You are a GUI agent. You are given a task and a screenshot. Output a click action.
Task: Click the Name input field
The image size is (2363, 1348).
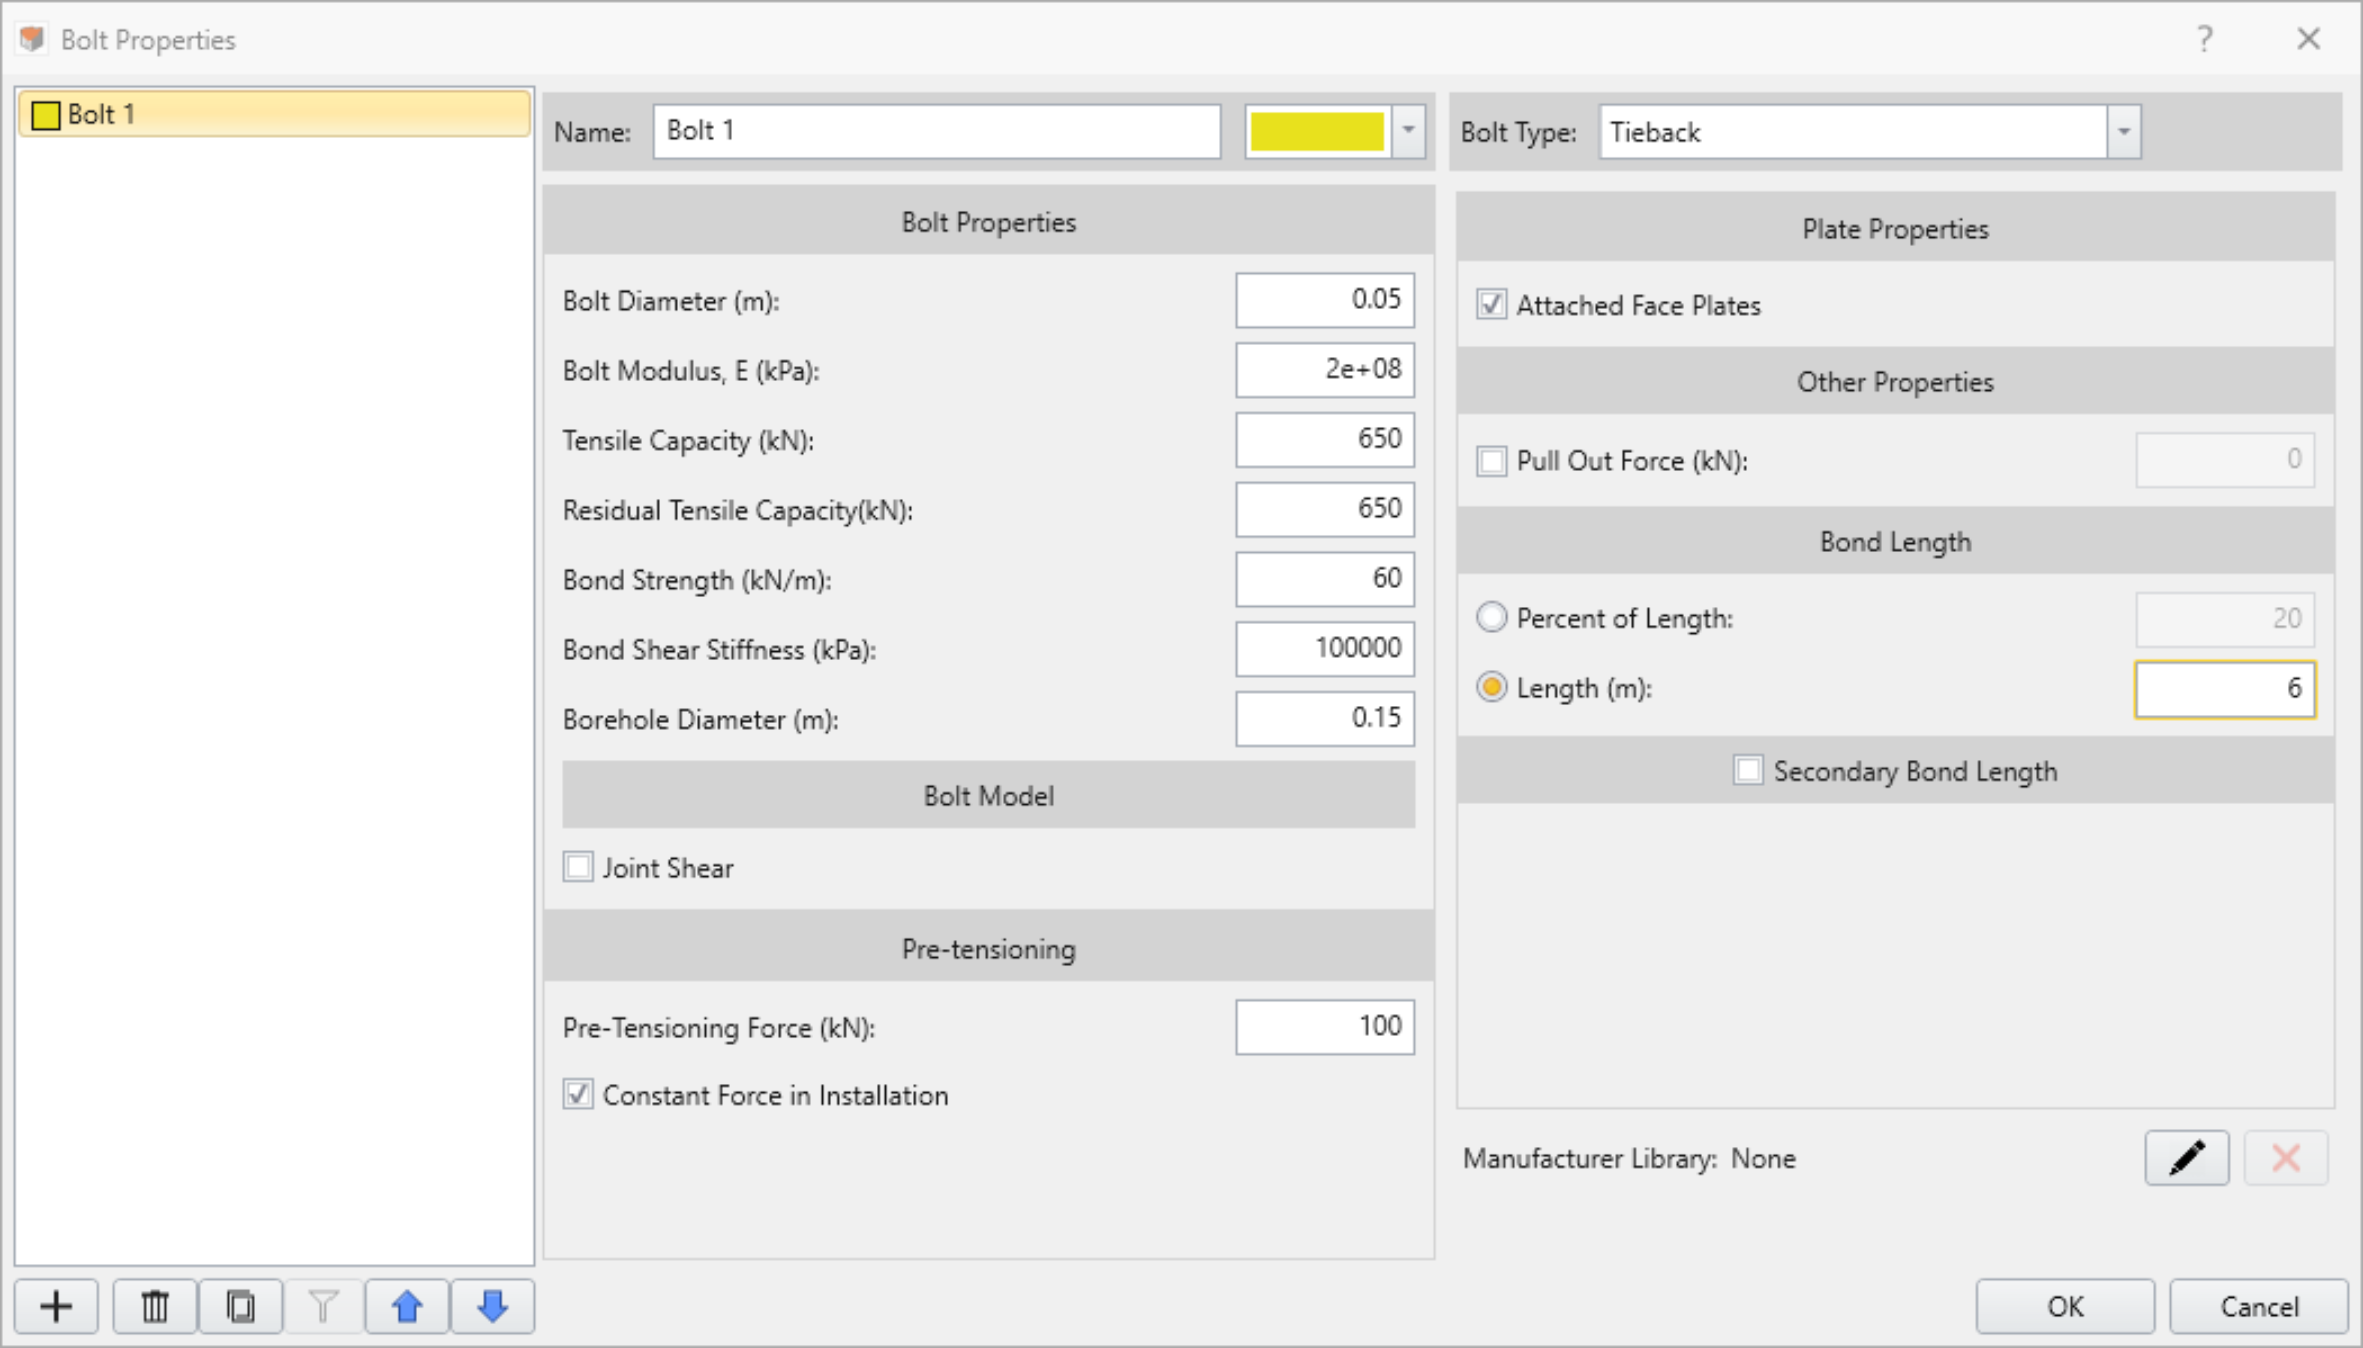point(937,131)
